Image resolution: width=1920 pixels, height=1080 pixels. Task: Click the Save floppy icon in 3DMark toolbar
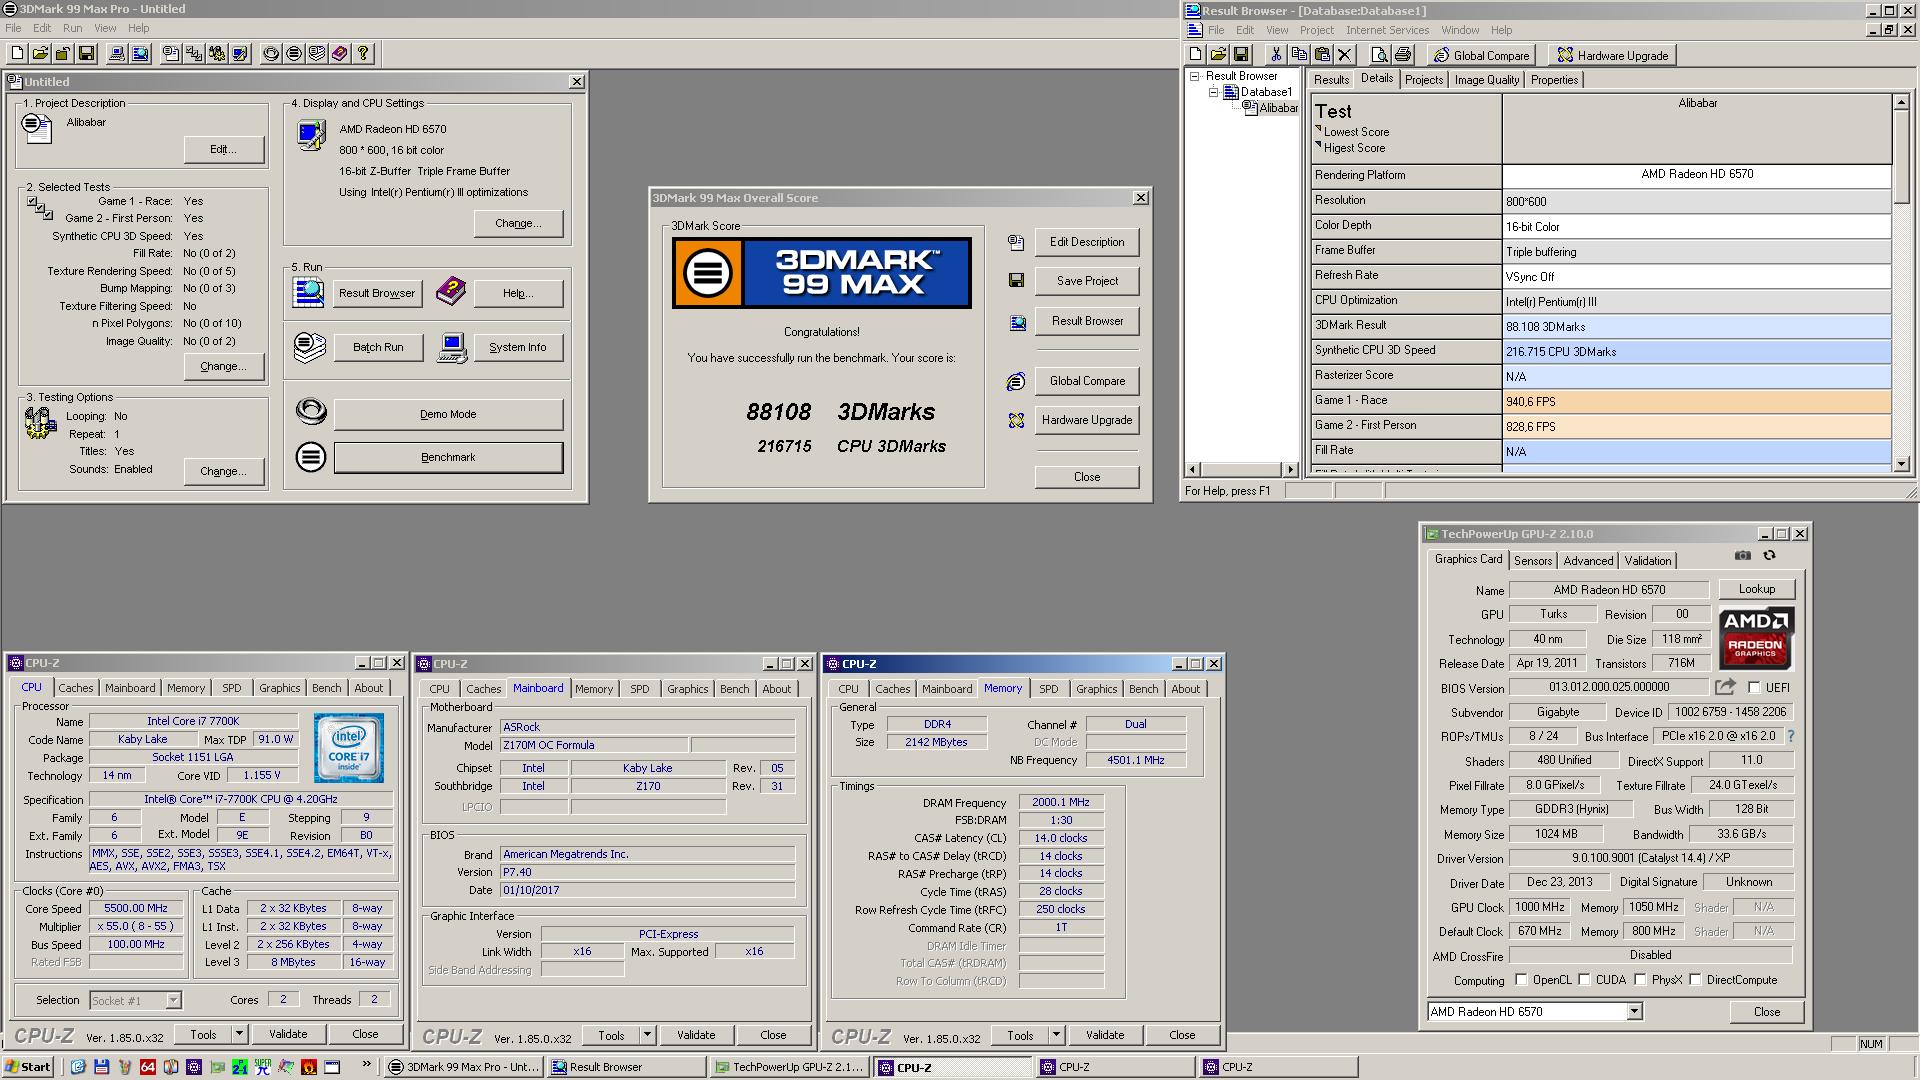pyautogui.click(x=86, y=54)
